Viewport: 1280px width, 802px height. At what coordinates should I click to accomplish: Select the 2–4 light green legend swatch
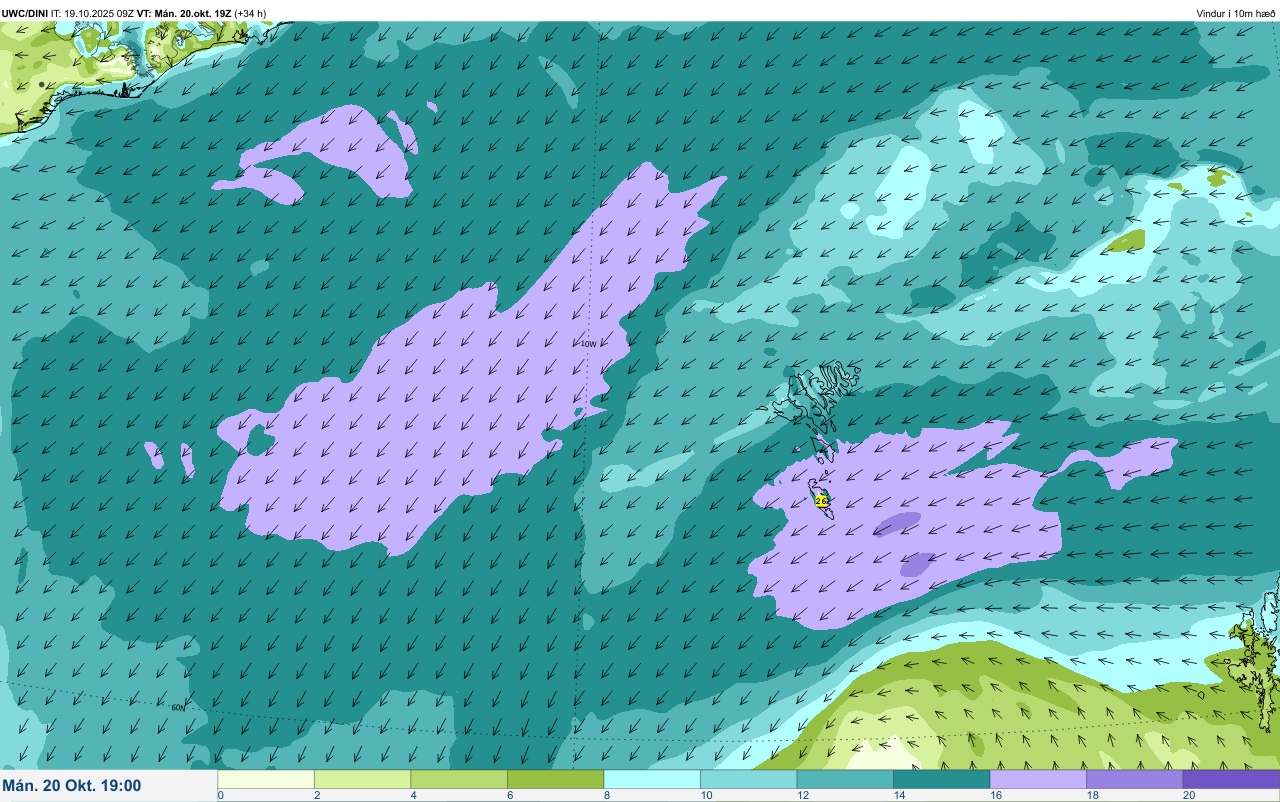[362, 779]
